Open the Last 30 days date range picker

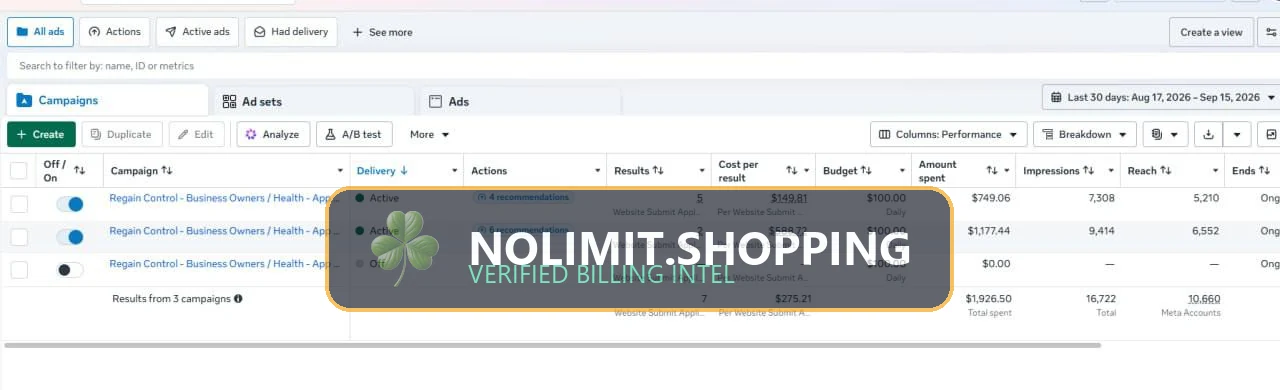pyautogui.click(x=1161, y=98)
